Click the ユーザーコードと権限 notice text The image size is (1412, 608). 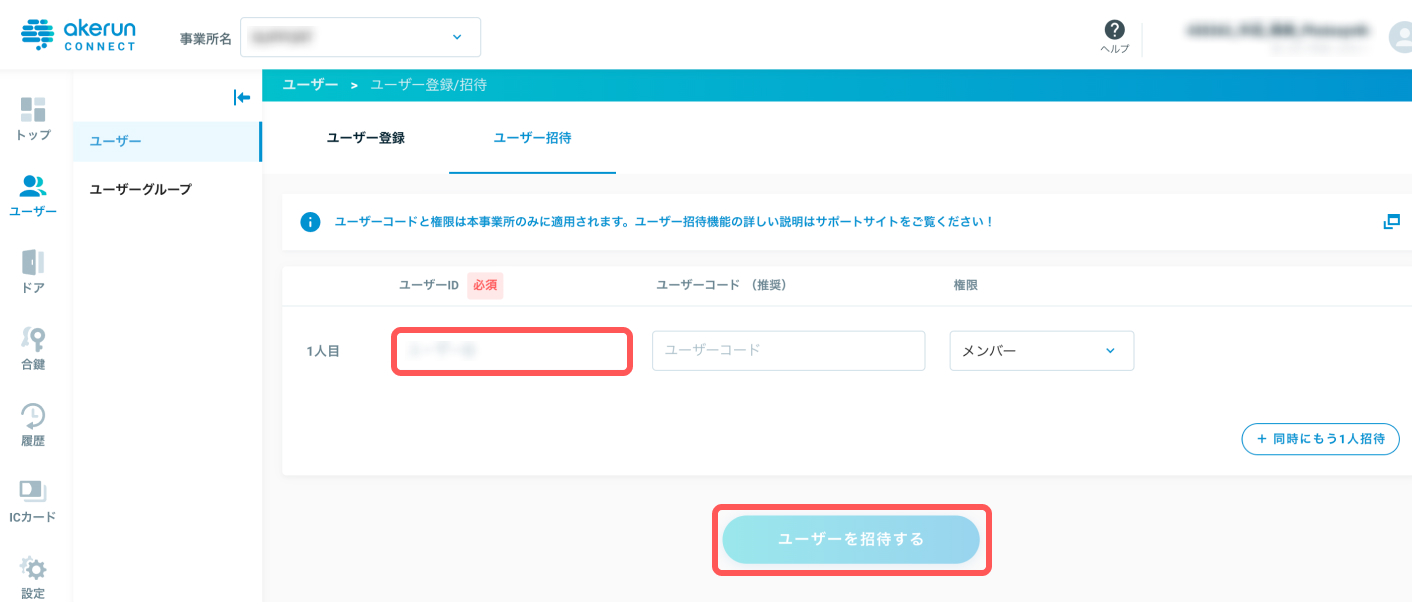663,222
